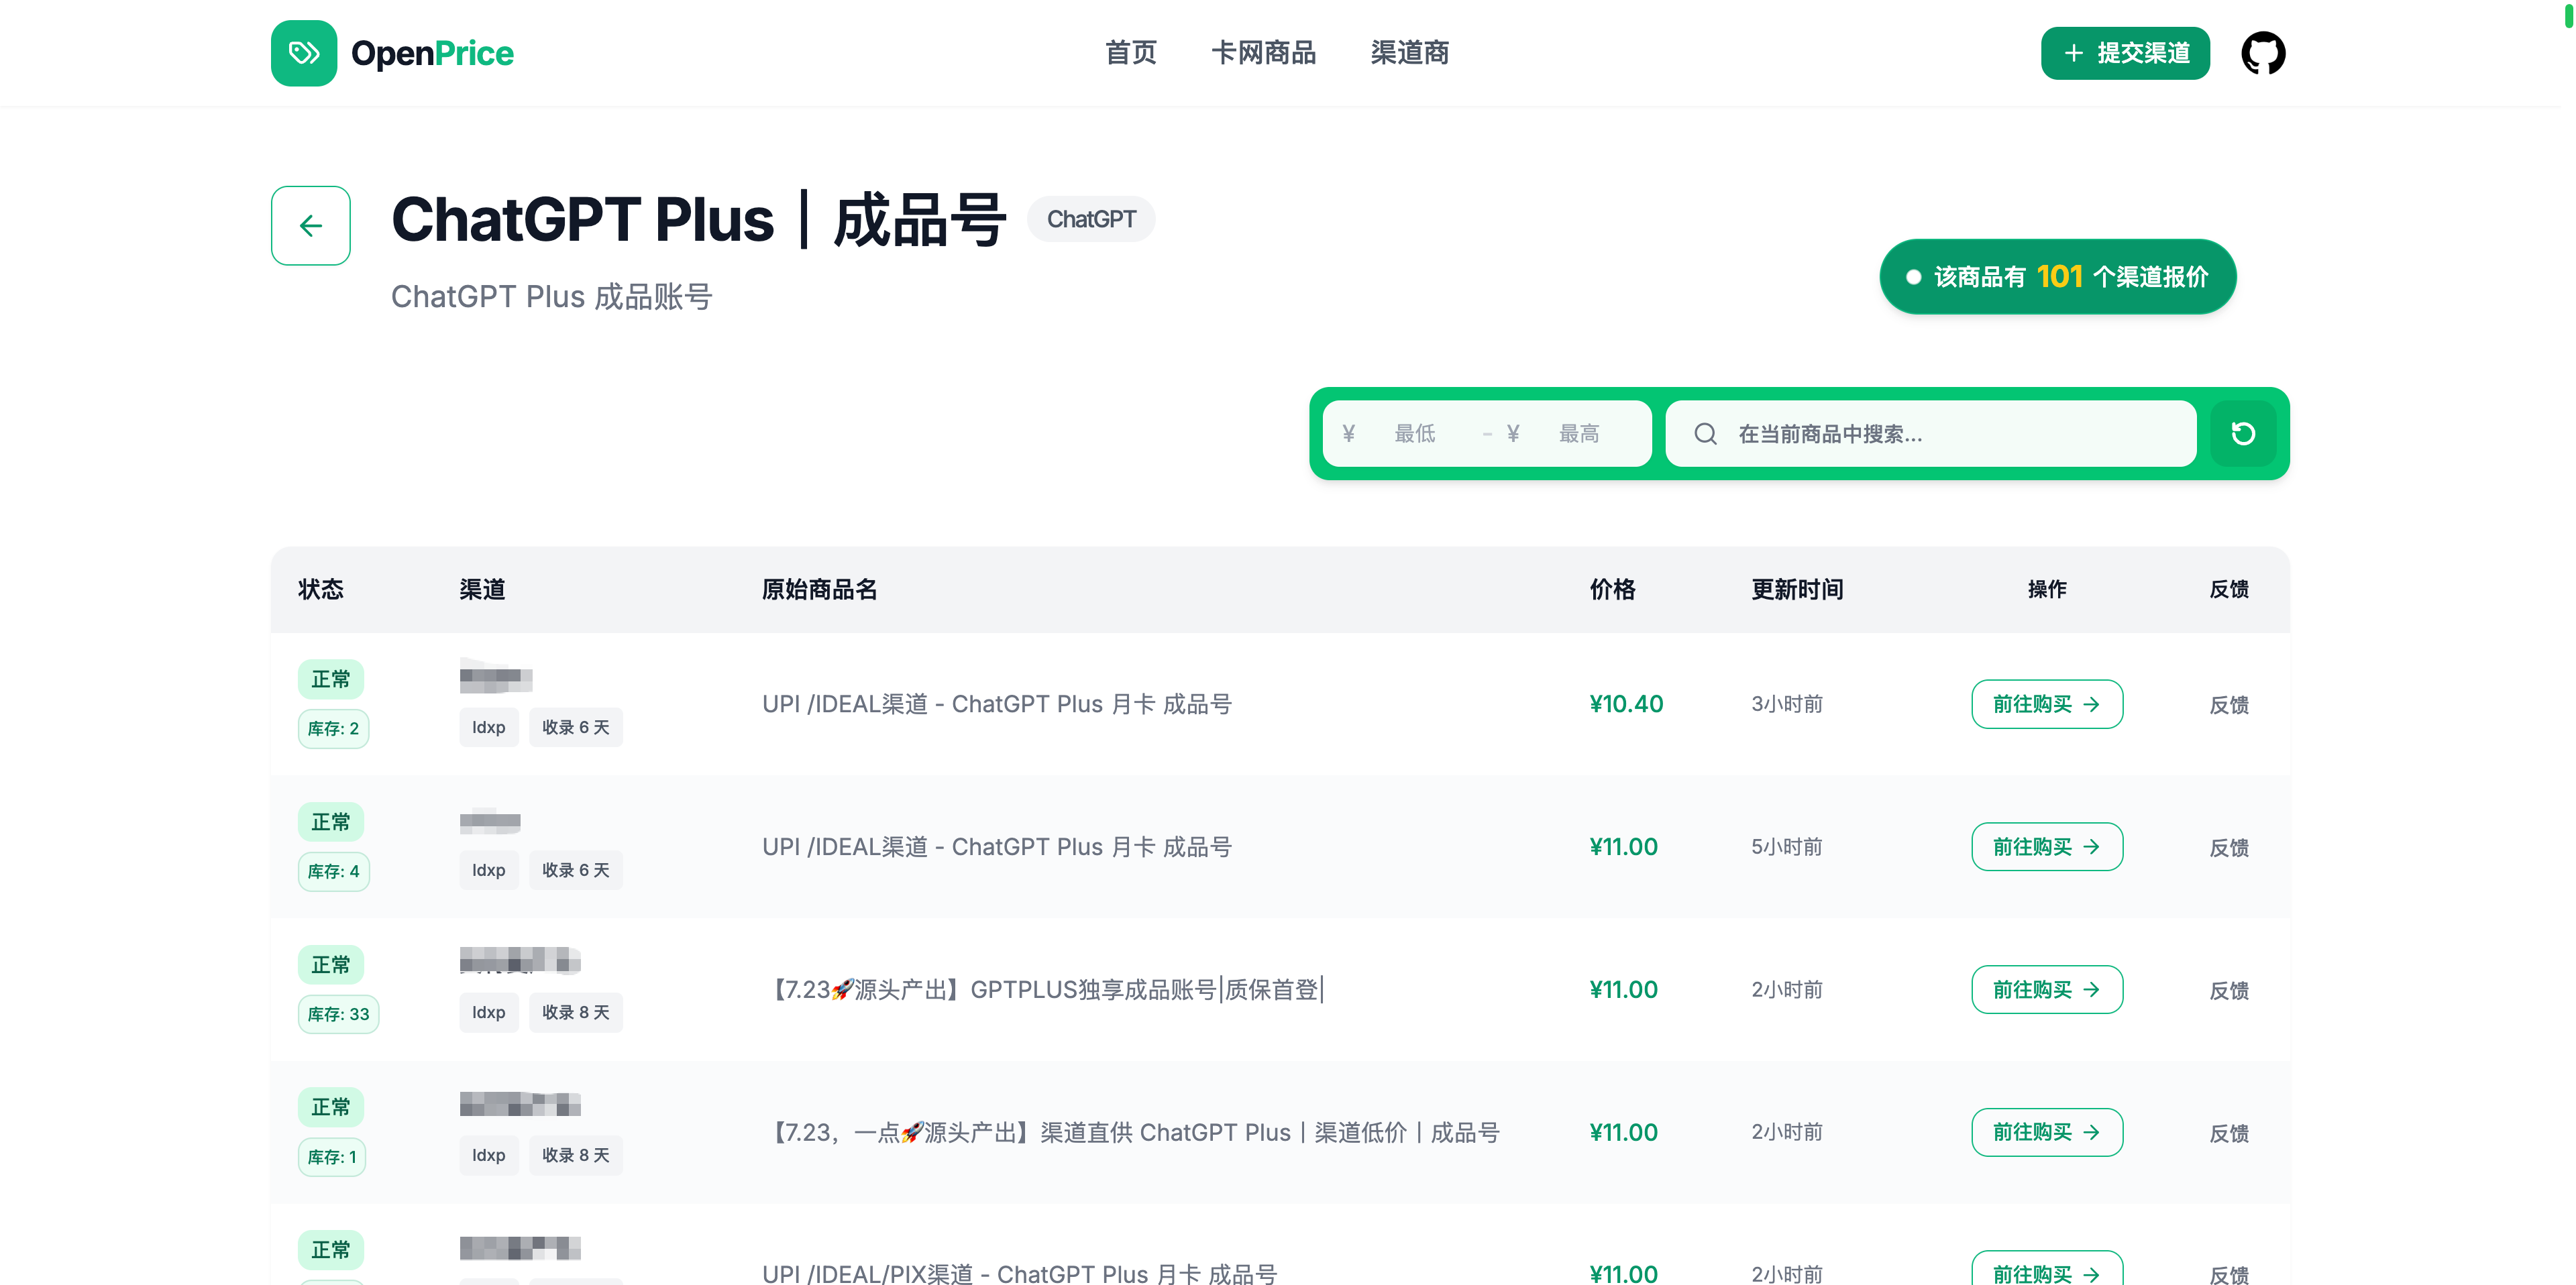Click the UPI /IDEAL/PIX渠道 product name

coord(1019,1274)
